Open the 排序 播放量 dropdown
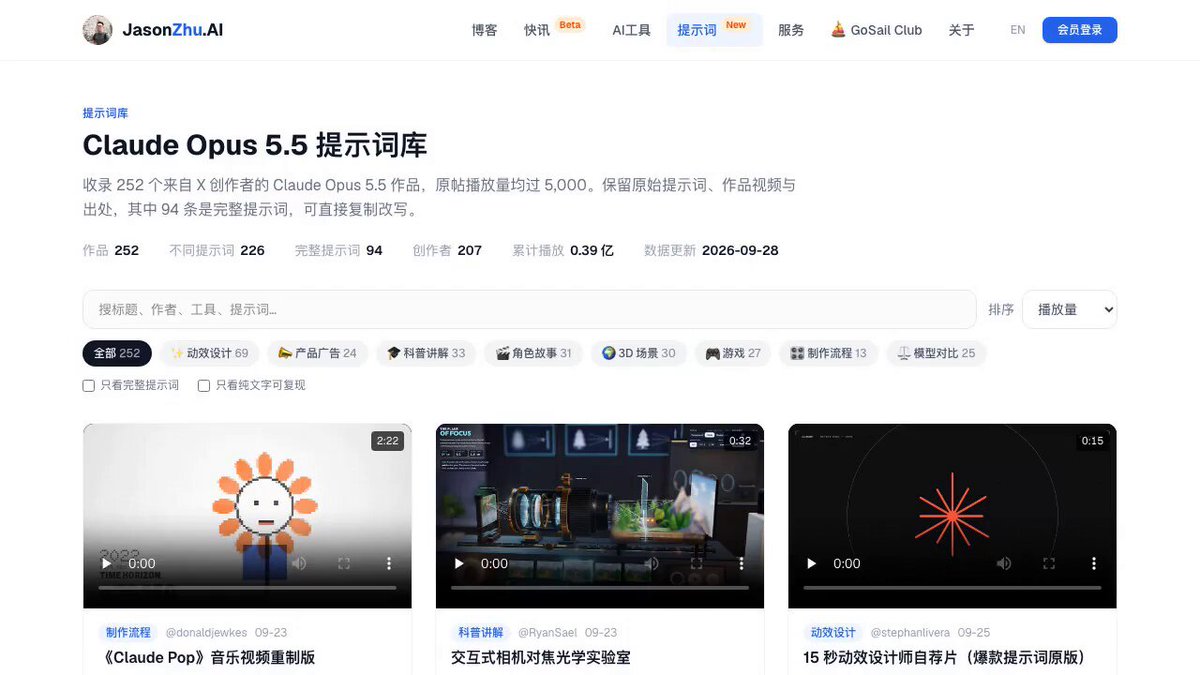The width and height of the screenshot is (1200, 675). pos(1069,309)
